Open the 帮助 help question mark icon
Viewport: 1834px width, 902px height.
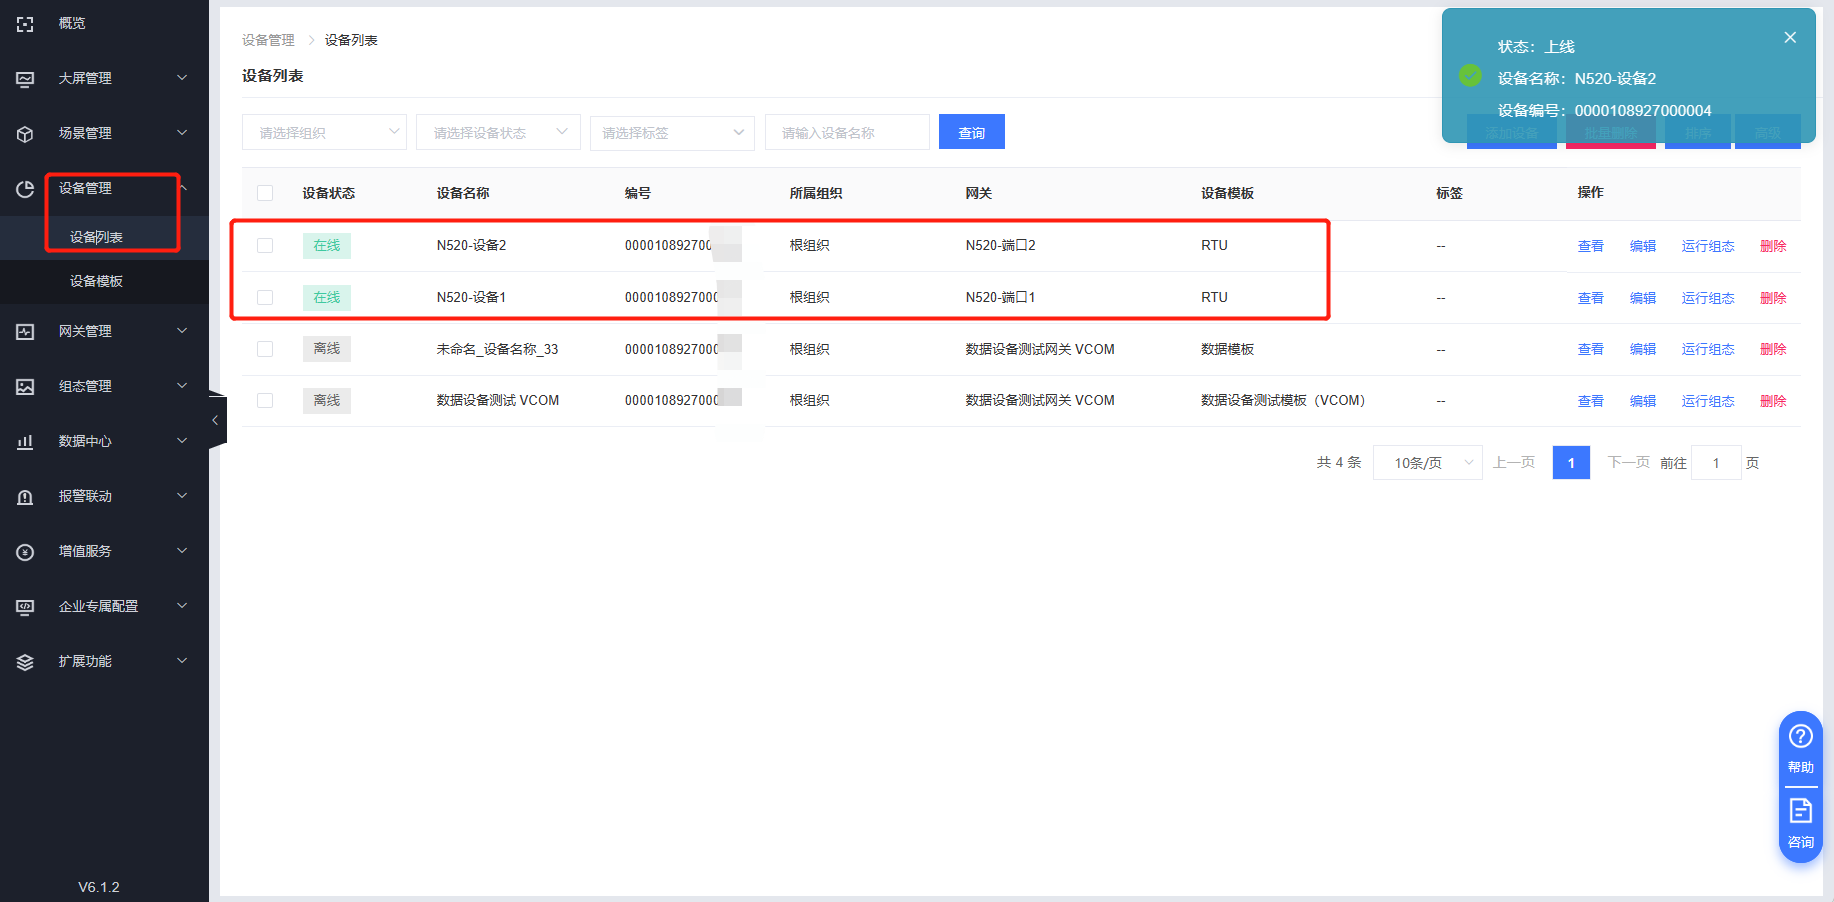pos(1800,737)
